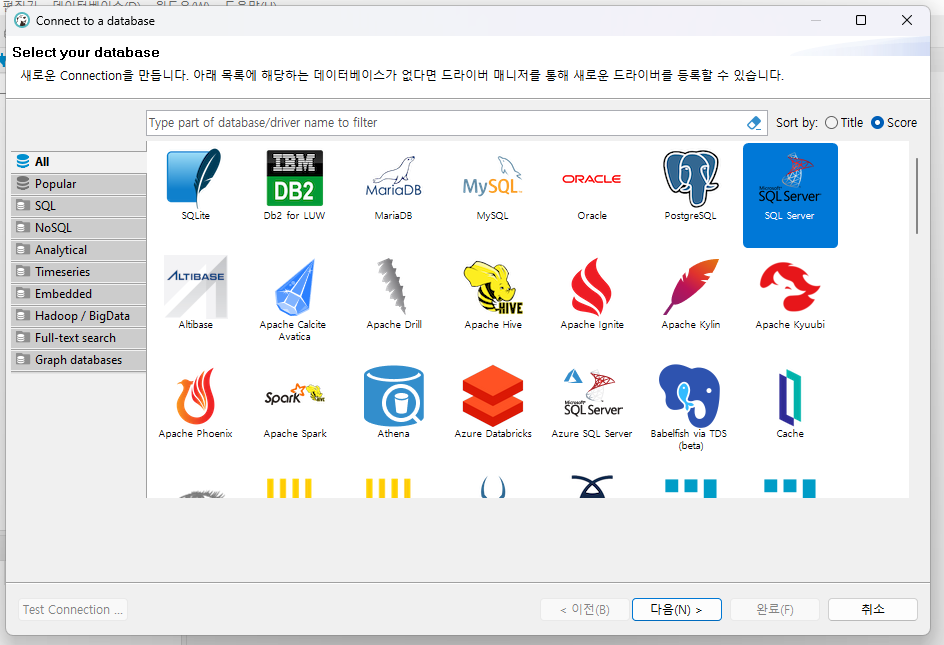
Task: Open the Timeseries category
Action: coord(79,272)
